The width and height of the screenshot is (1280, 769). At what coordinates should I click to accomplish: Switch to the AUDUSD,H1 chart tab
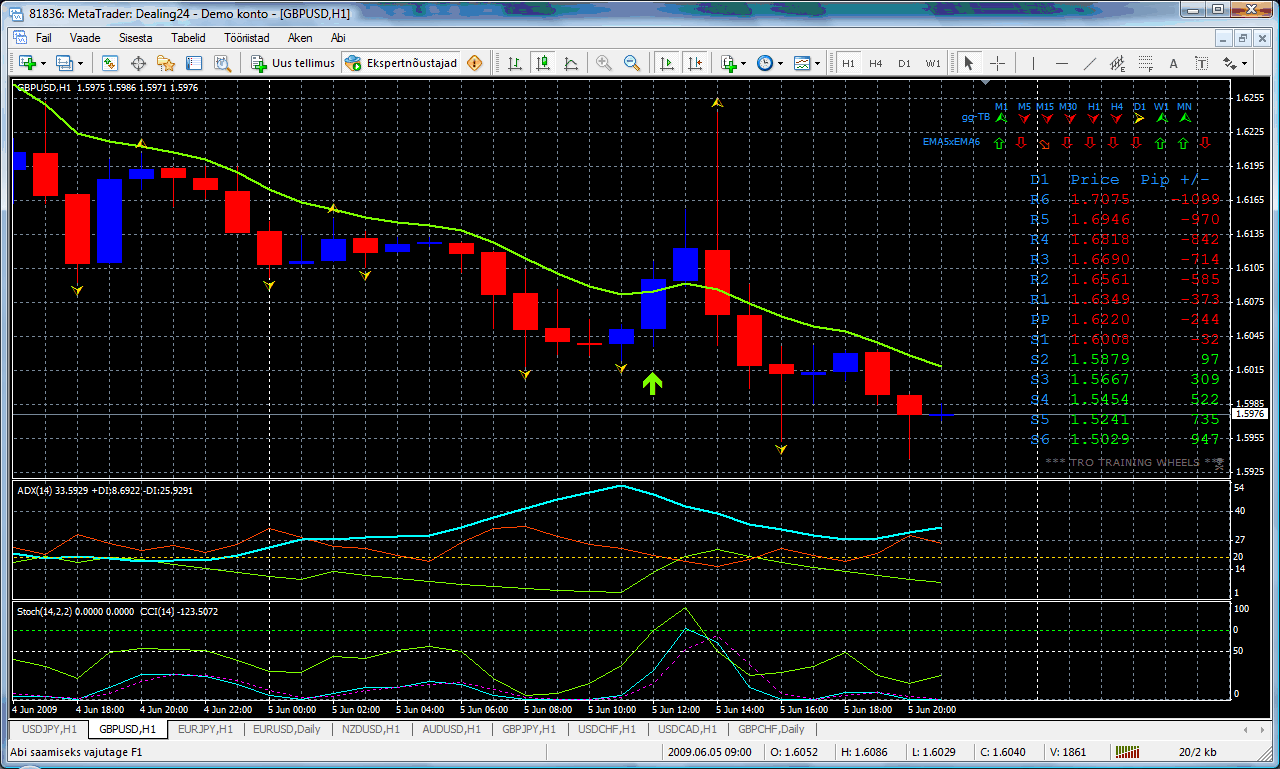pos(451,729)
